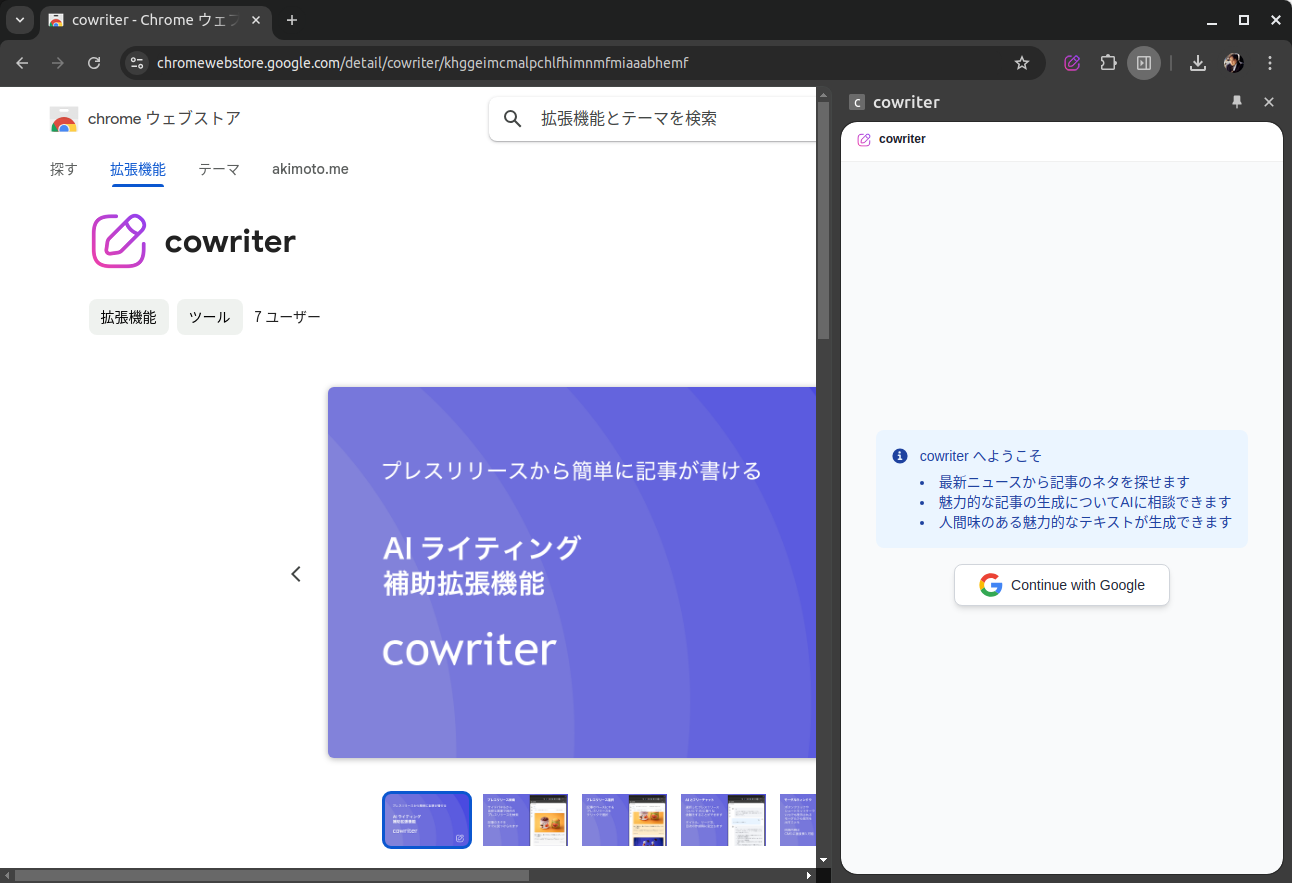1292x883 pixels.
Task: Select the third screenshot thumbnail
Action: coord(624,820)
